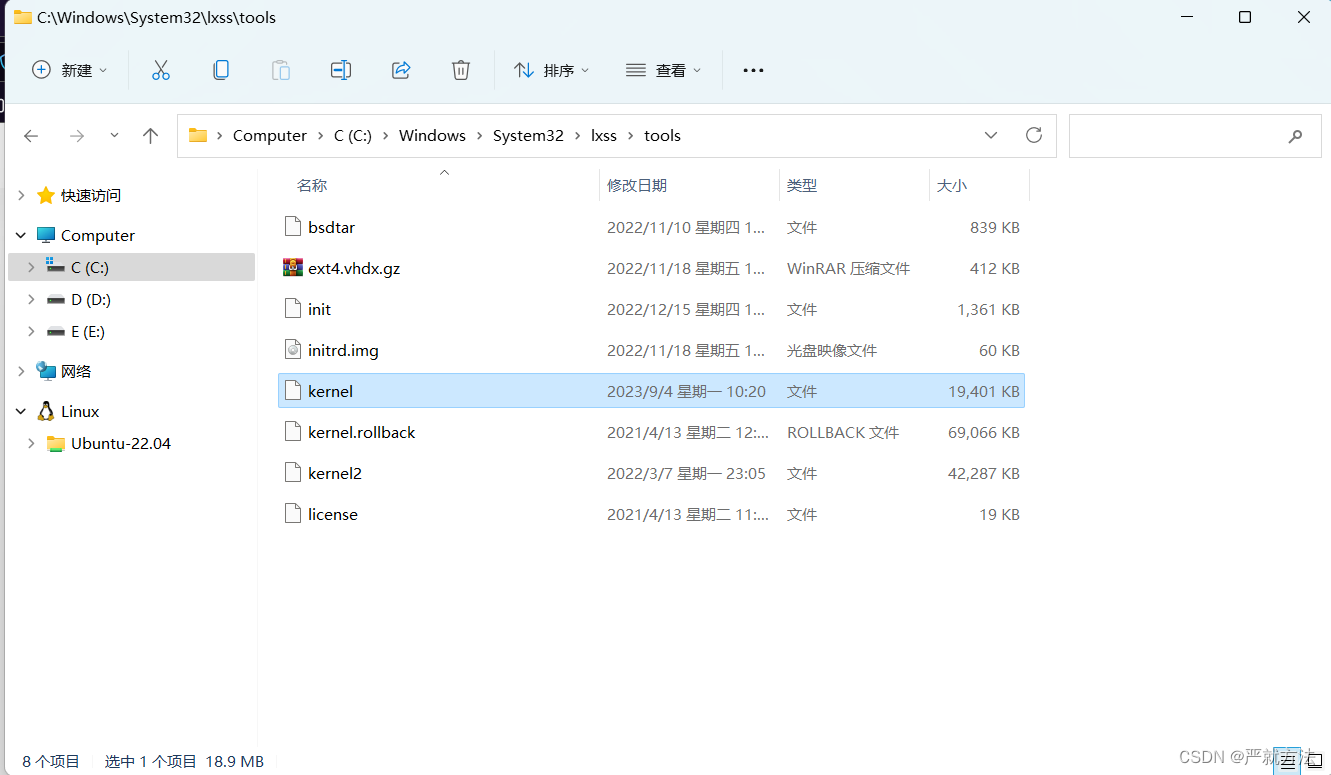Click the Cut icon on the toolbar
This screenshot has height=775, width=1331.
coord(161,70)
